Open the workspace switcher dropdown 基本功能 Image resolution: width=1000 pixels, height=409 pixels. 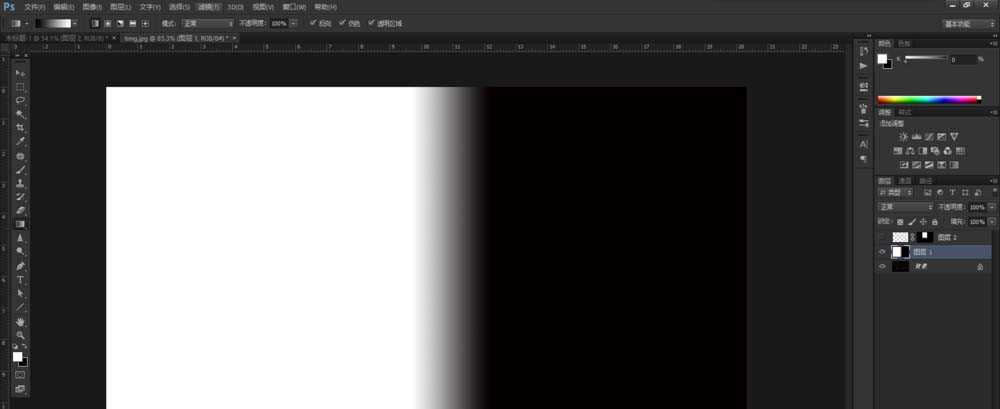coord(968,22)
